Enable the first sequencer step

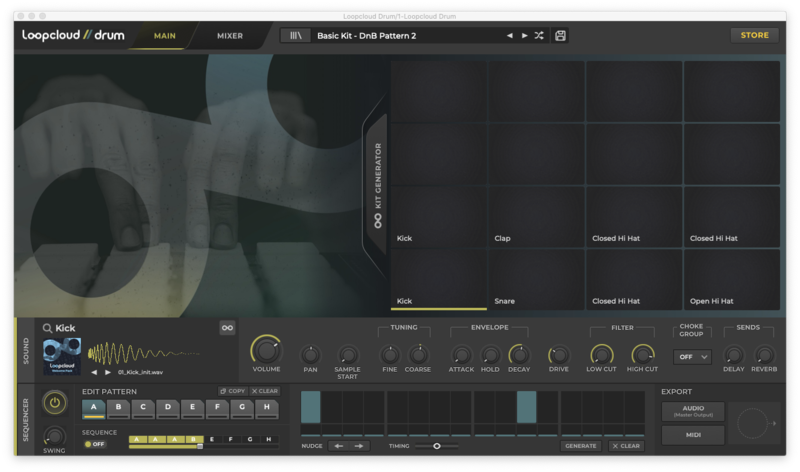[x=311, y=408]
